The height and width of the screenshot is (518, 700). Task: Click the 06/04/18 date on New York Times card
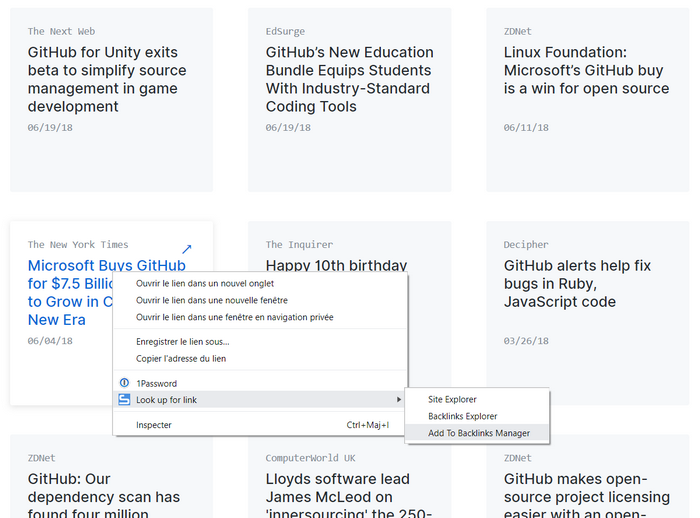50,341
